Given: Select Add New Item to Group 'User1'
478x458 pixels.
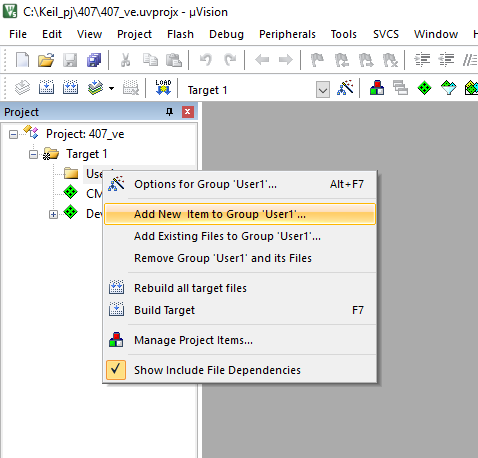Looking at the screenshot, I should coord(240,214).
